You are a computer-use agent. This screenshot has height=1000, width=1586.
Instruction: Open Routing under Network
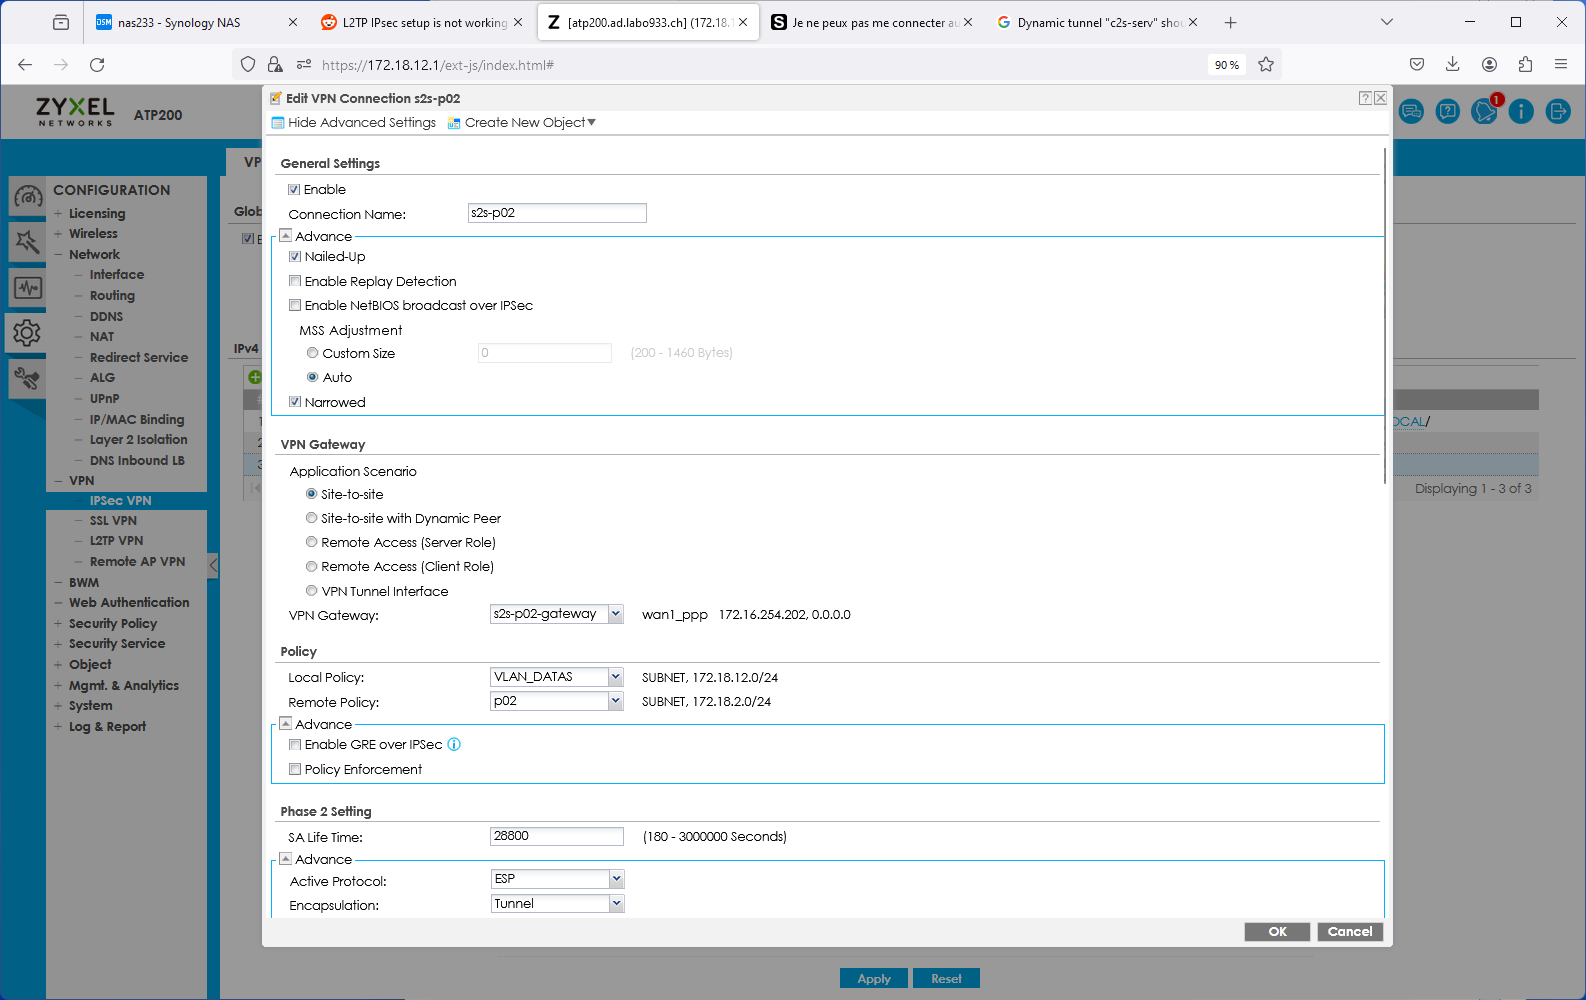point(112,296)
